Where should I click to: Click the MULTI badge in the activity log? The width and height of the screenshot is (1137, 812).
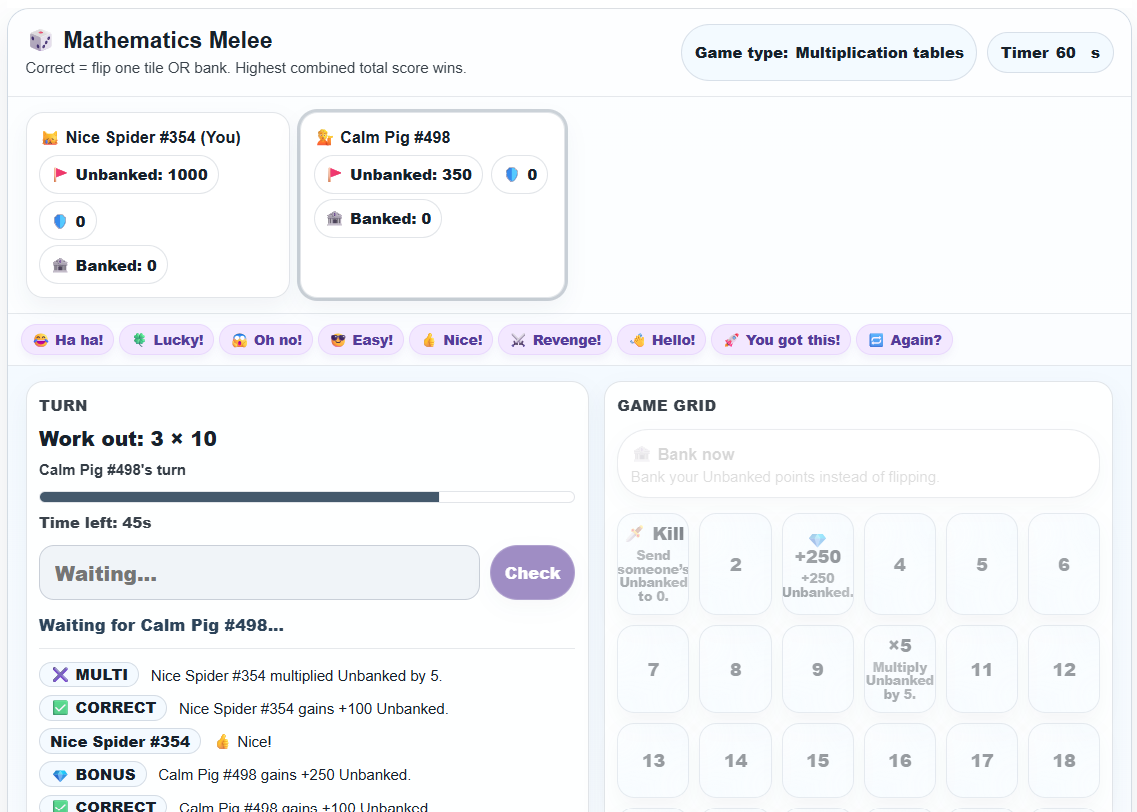tap(89, 674)
